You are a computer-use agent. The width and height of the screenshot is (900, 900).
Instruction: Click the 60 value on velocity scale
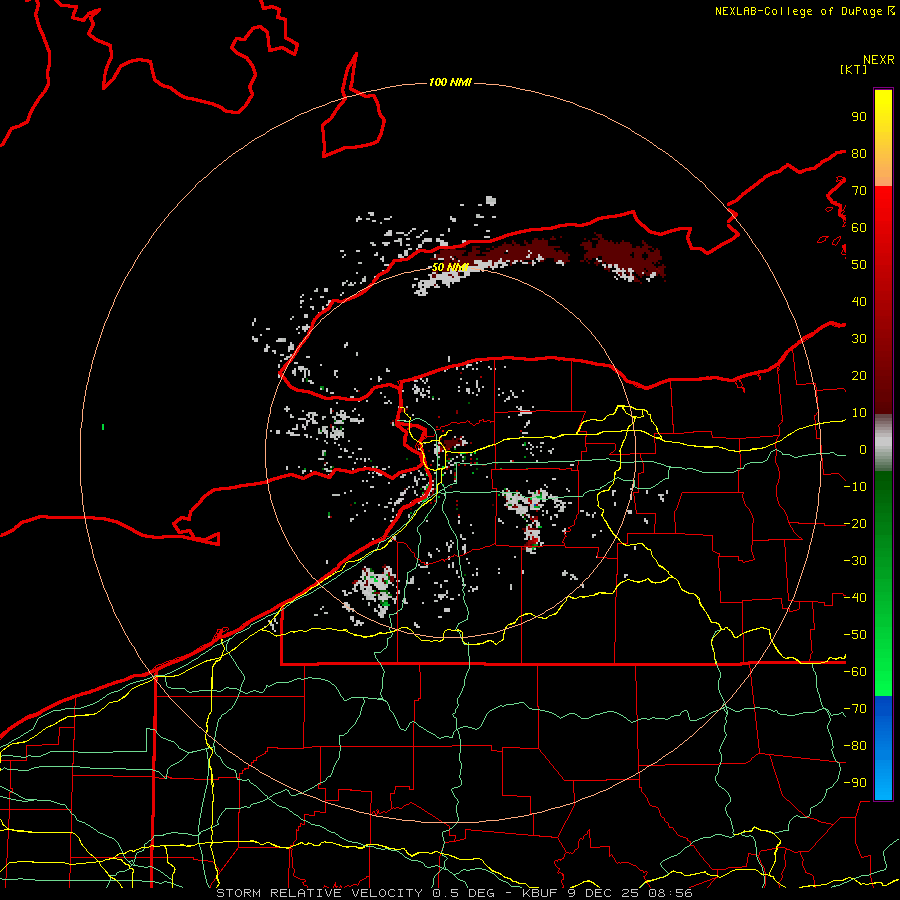click(859, 227)
